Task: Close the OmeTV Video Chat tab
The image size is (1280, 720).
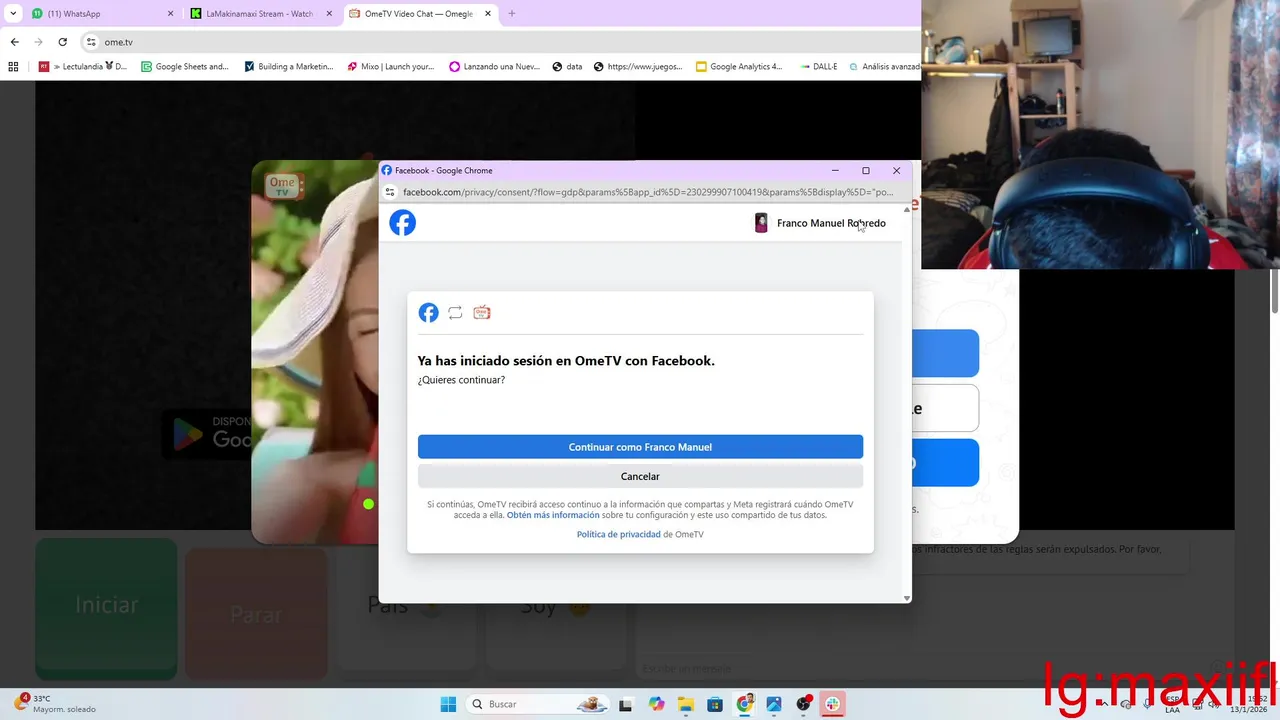Action: [487, 14]
